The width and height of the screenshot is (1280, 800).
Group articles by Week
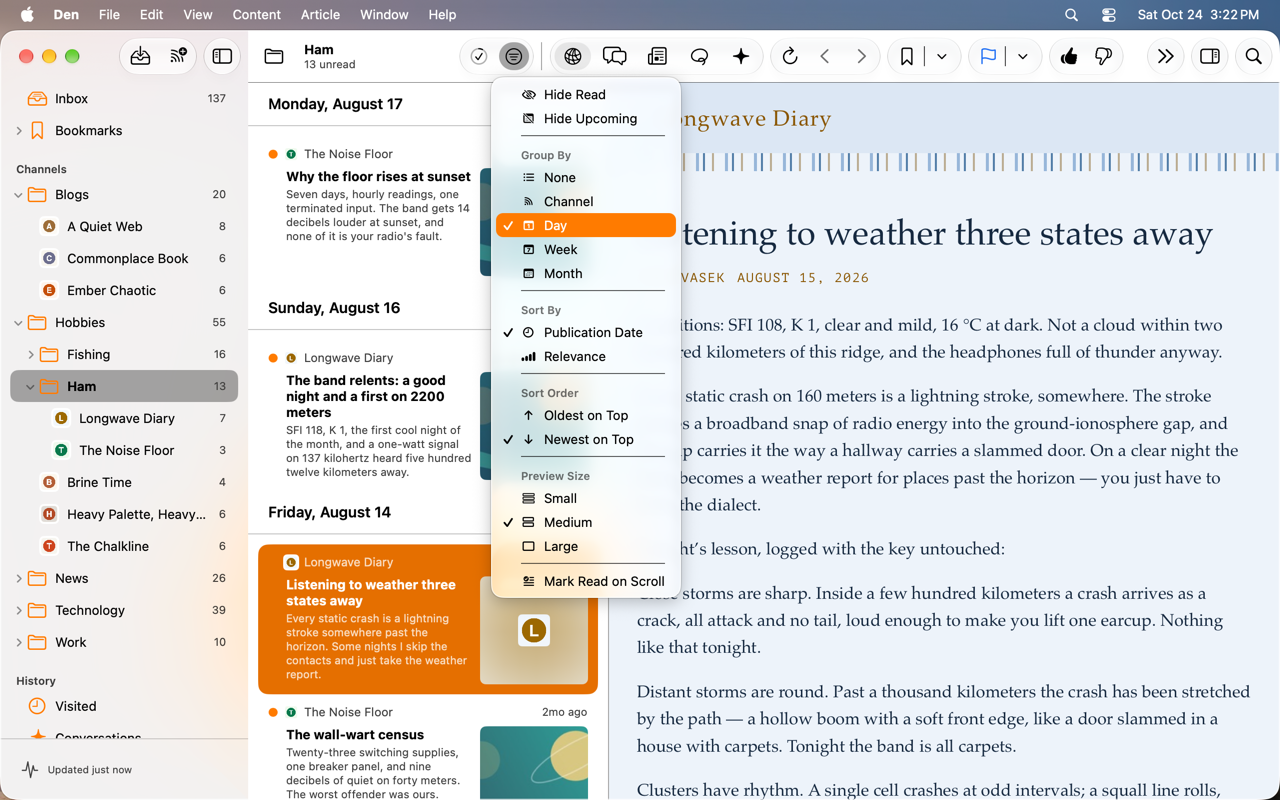tap(586, 250)
